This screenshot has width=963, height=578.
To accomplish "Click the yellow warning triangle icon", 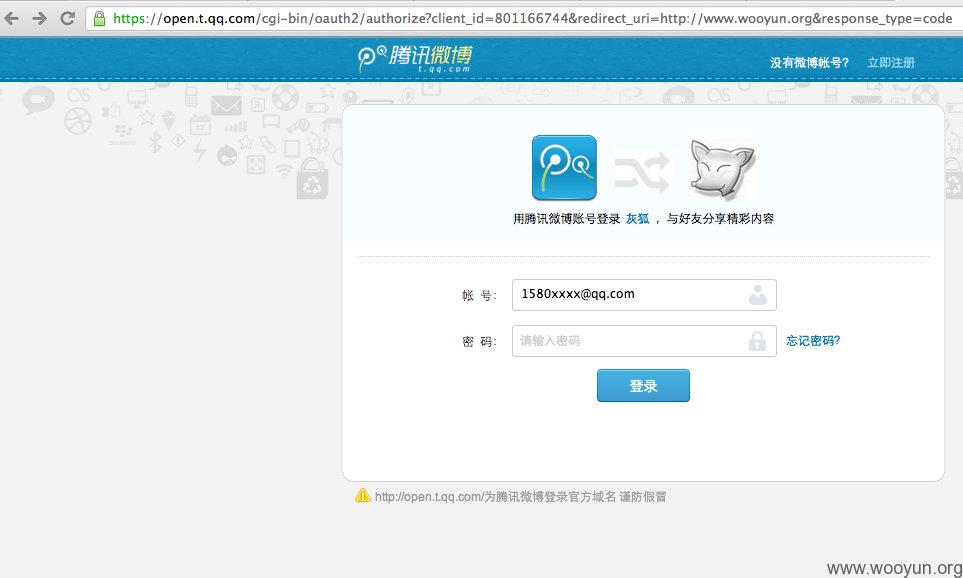I will [363, 495].
